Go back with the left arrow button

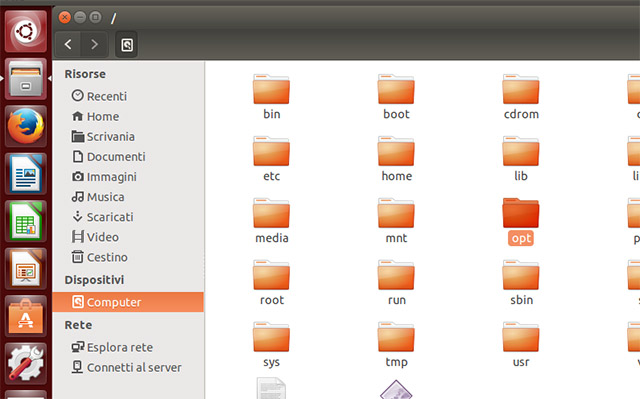pos(68,44)
